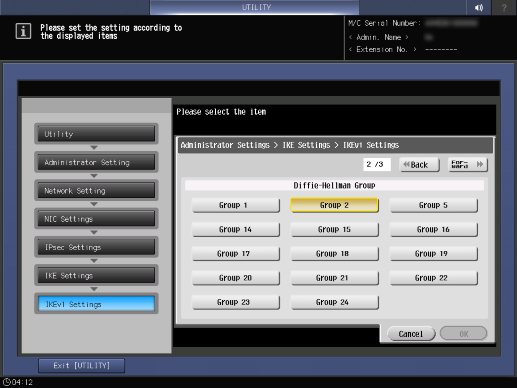Select Diffie-Hellman Group 16
517x388 pixels.
(433, 230)
